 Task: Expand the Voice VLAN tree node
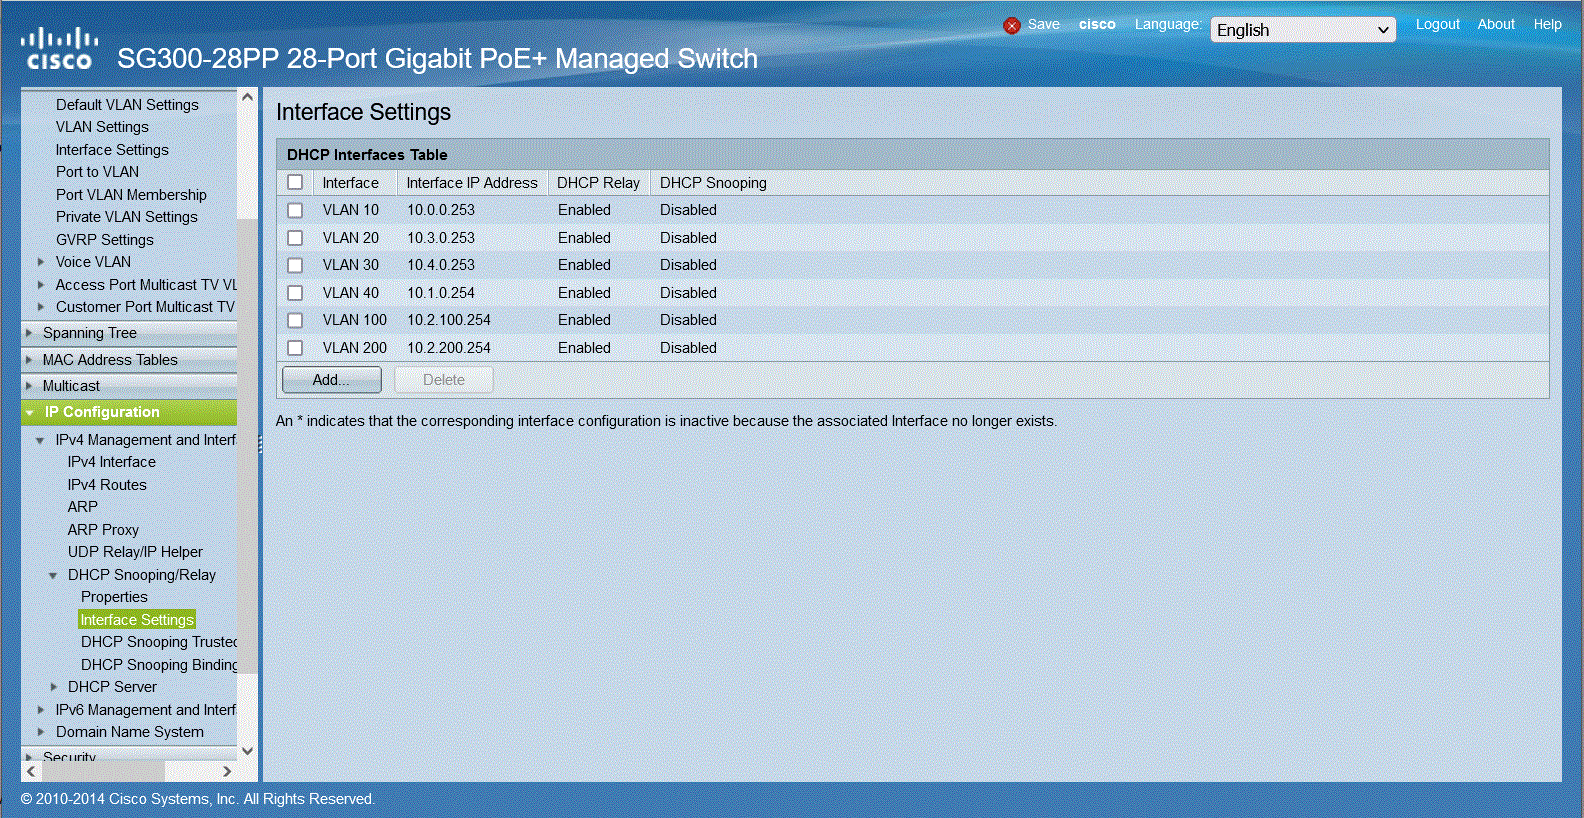(41, 262)
